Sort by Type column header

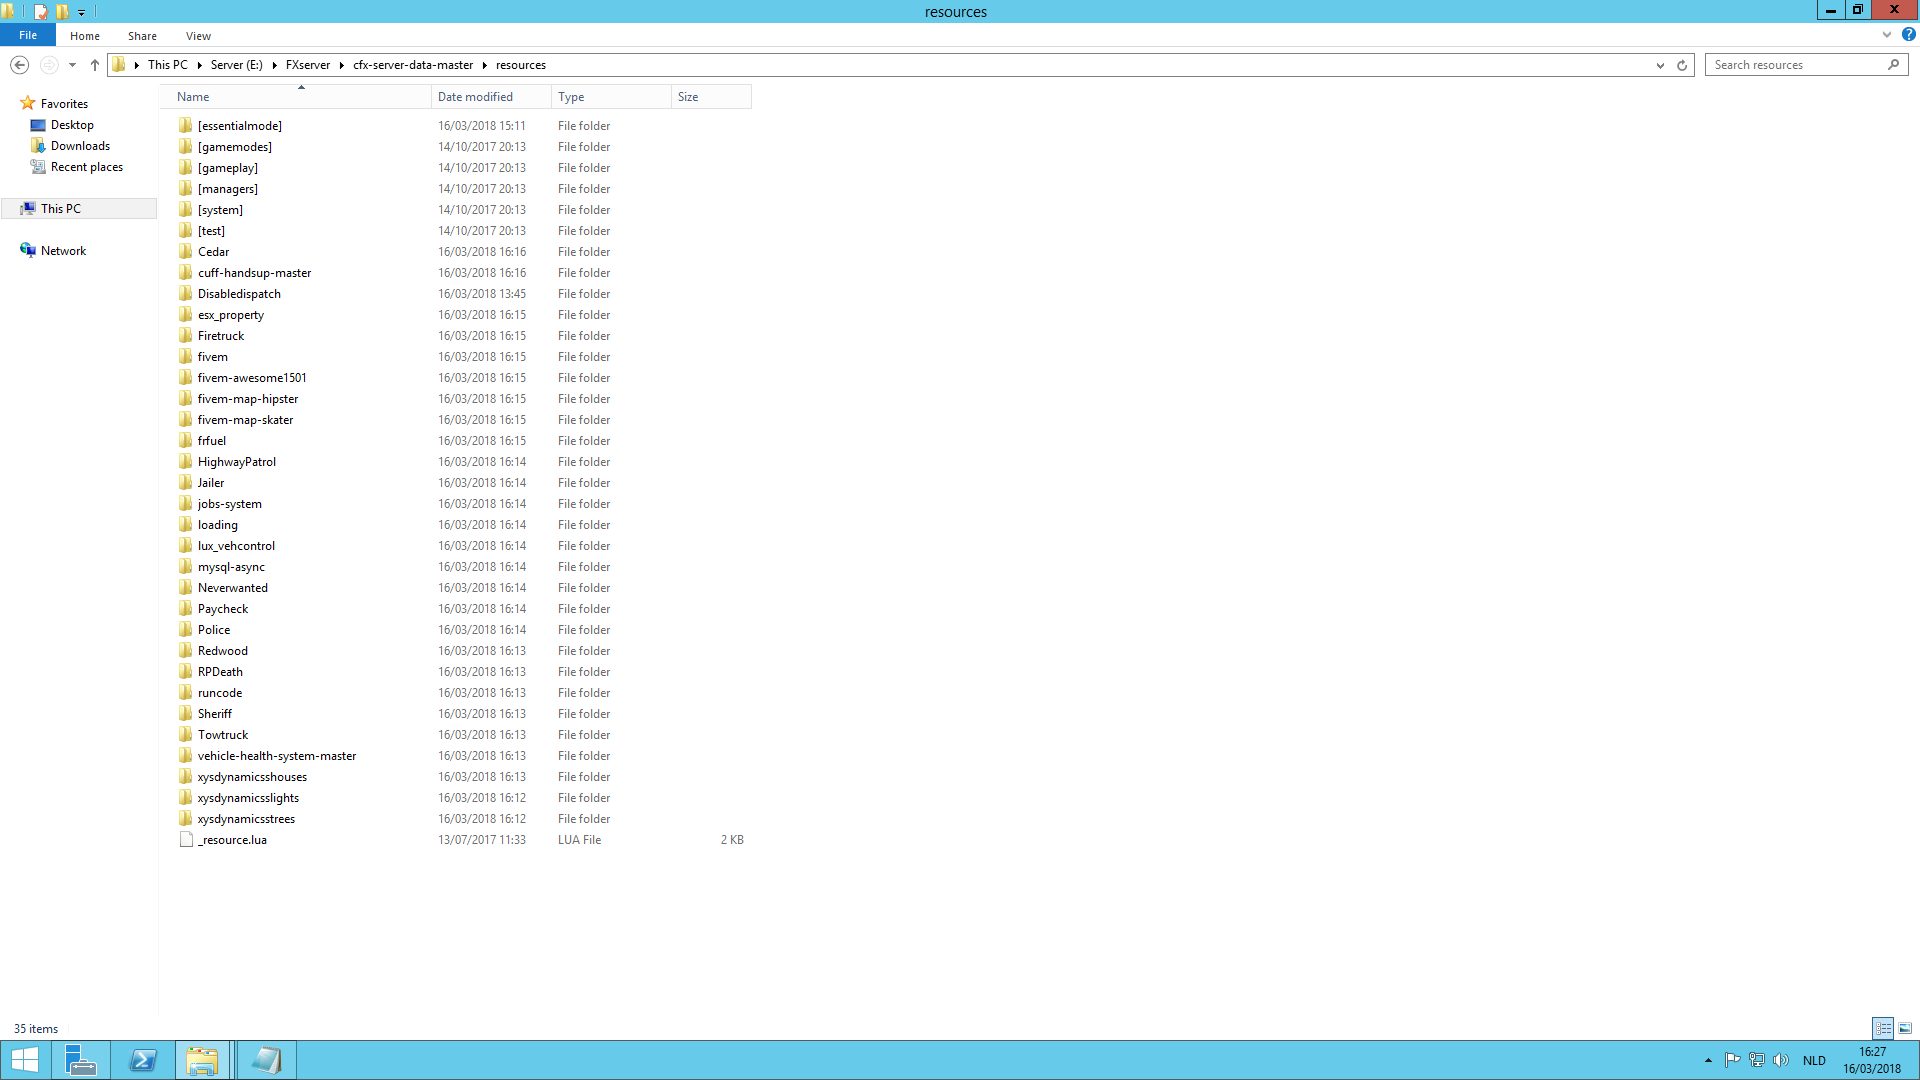(611, 97)
